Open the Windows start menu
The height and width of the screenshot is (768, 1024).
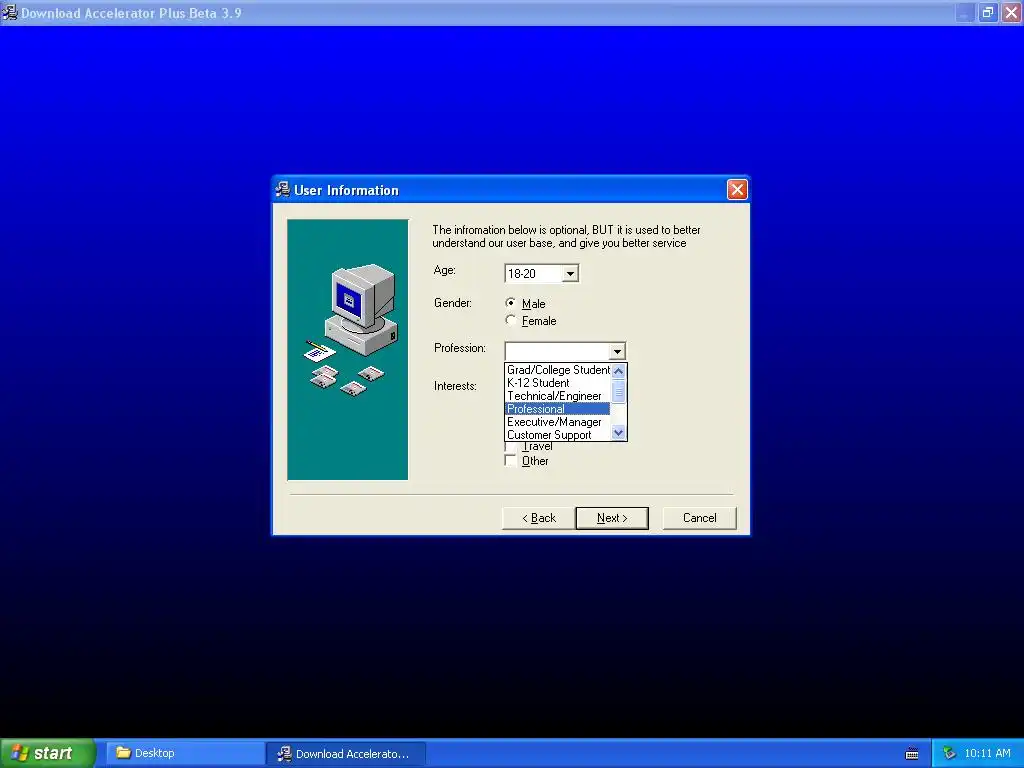48,753
